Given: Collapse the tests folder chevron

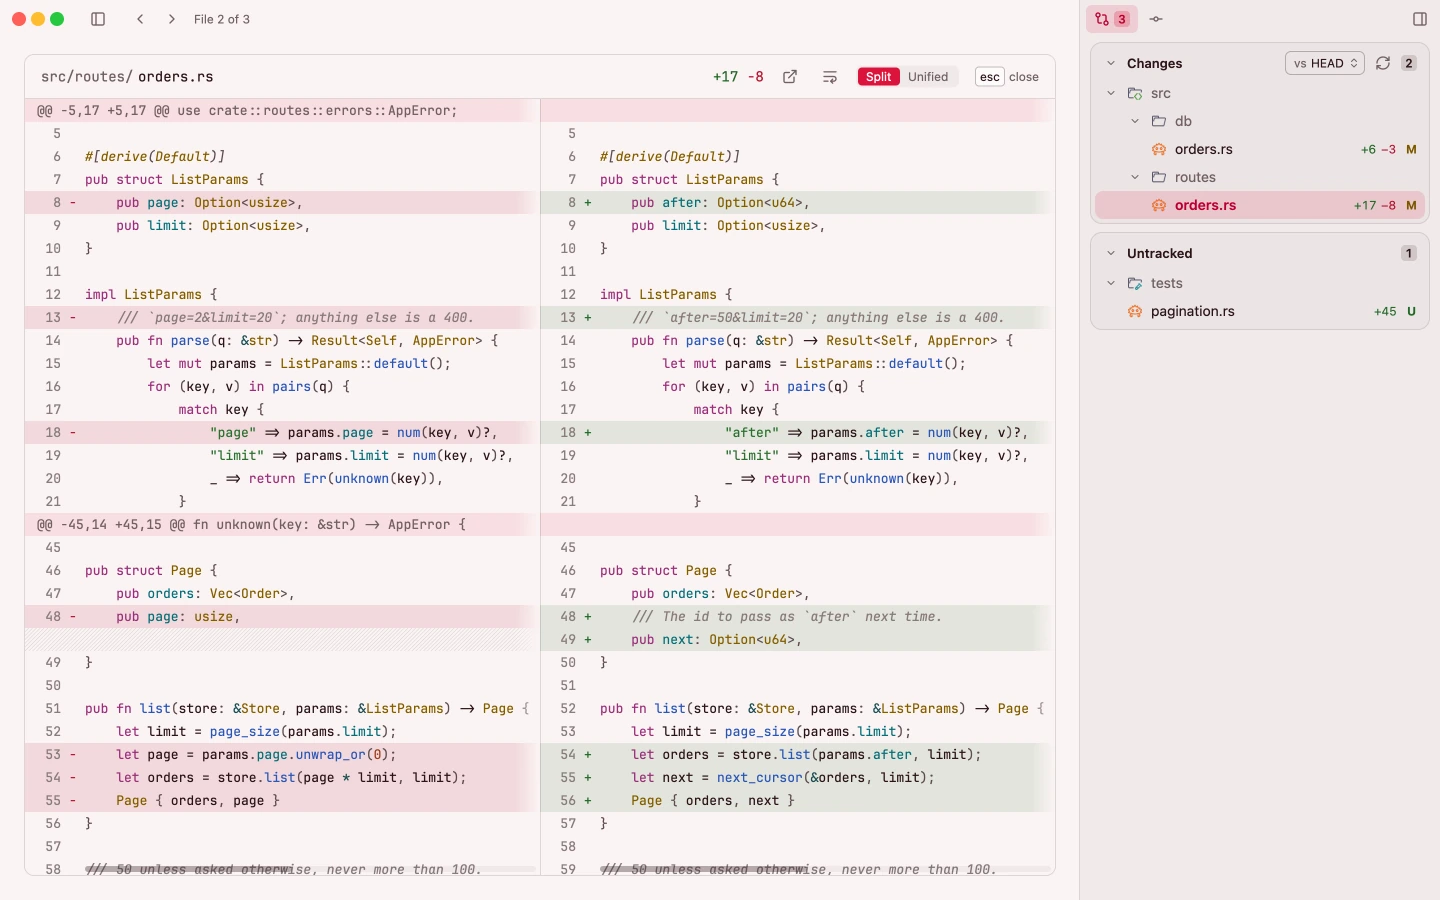Looking at the screenshot, I should tap(1111, 283).
